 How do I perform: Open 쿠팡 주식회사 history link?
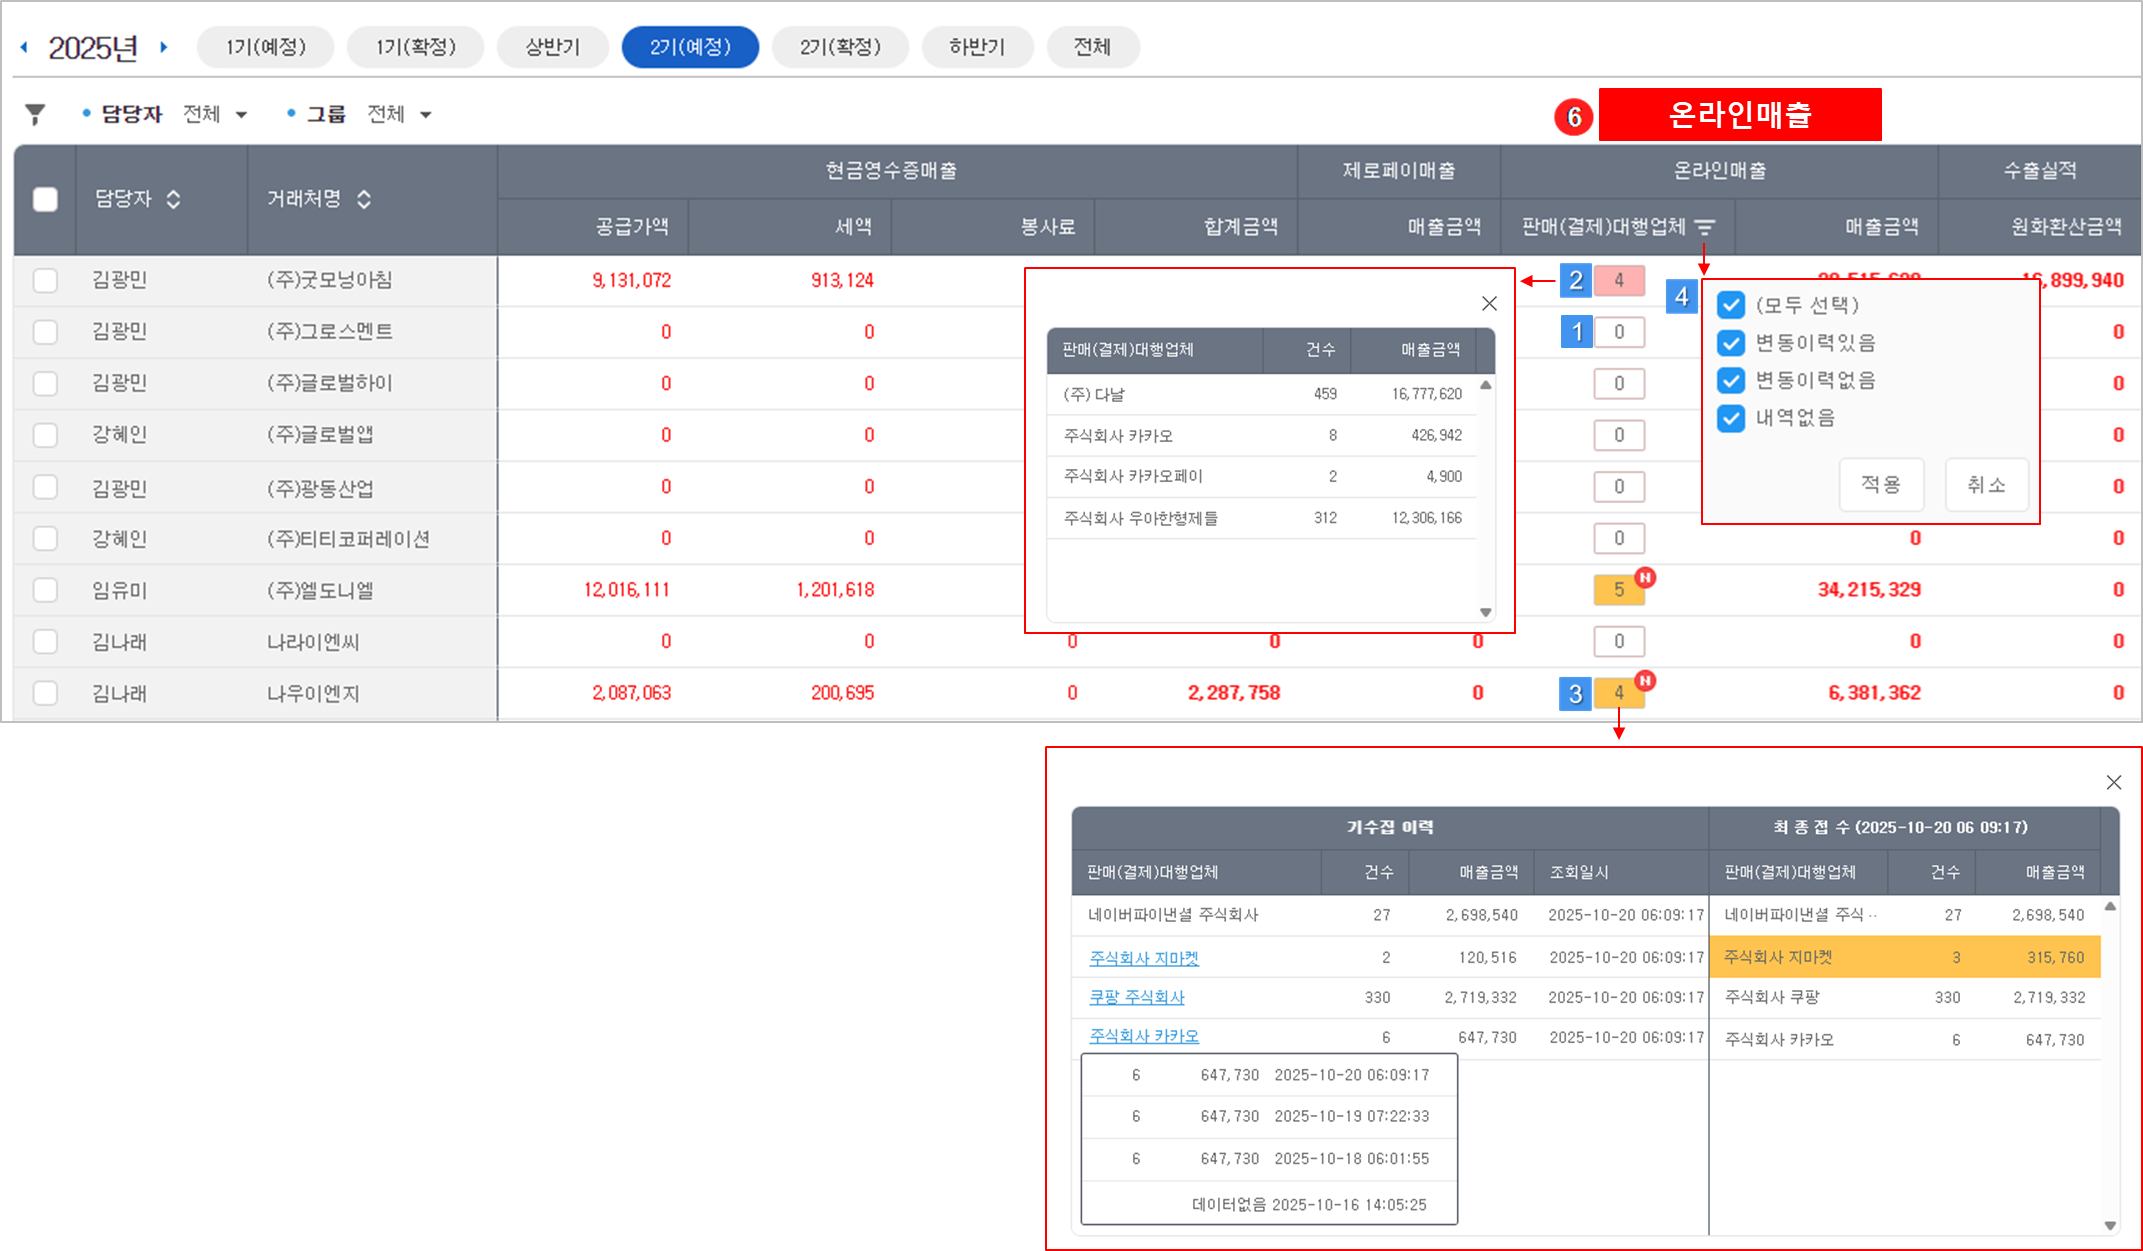coord(1137,997)
